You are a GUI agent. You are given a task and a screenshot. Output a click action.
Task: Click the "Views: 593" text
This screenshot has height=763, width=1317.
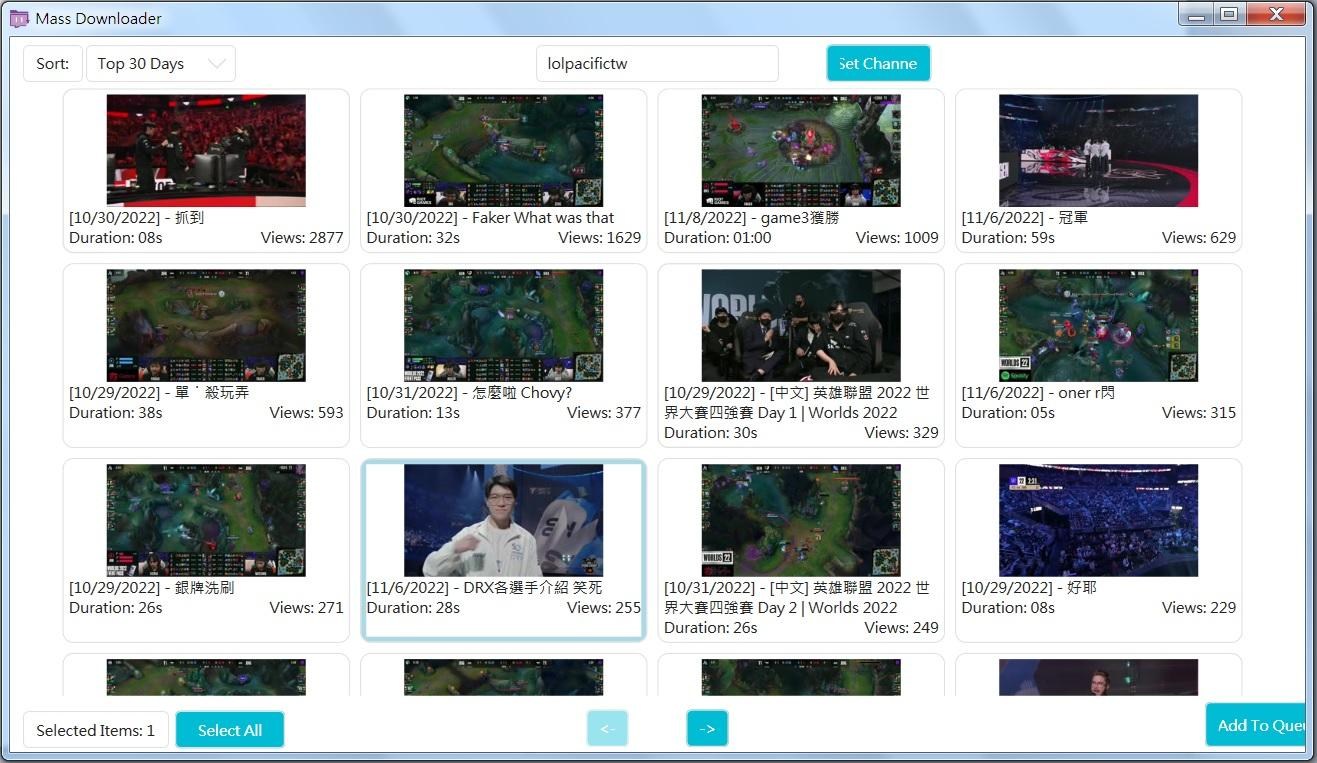307,413
